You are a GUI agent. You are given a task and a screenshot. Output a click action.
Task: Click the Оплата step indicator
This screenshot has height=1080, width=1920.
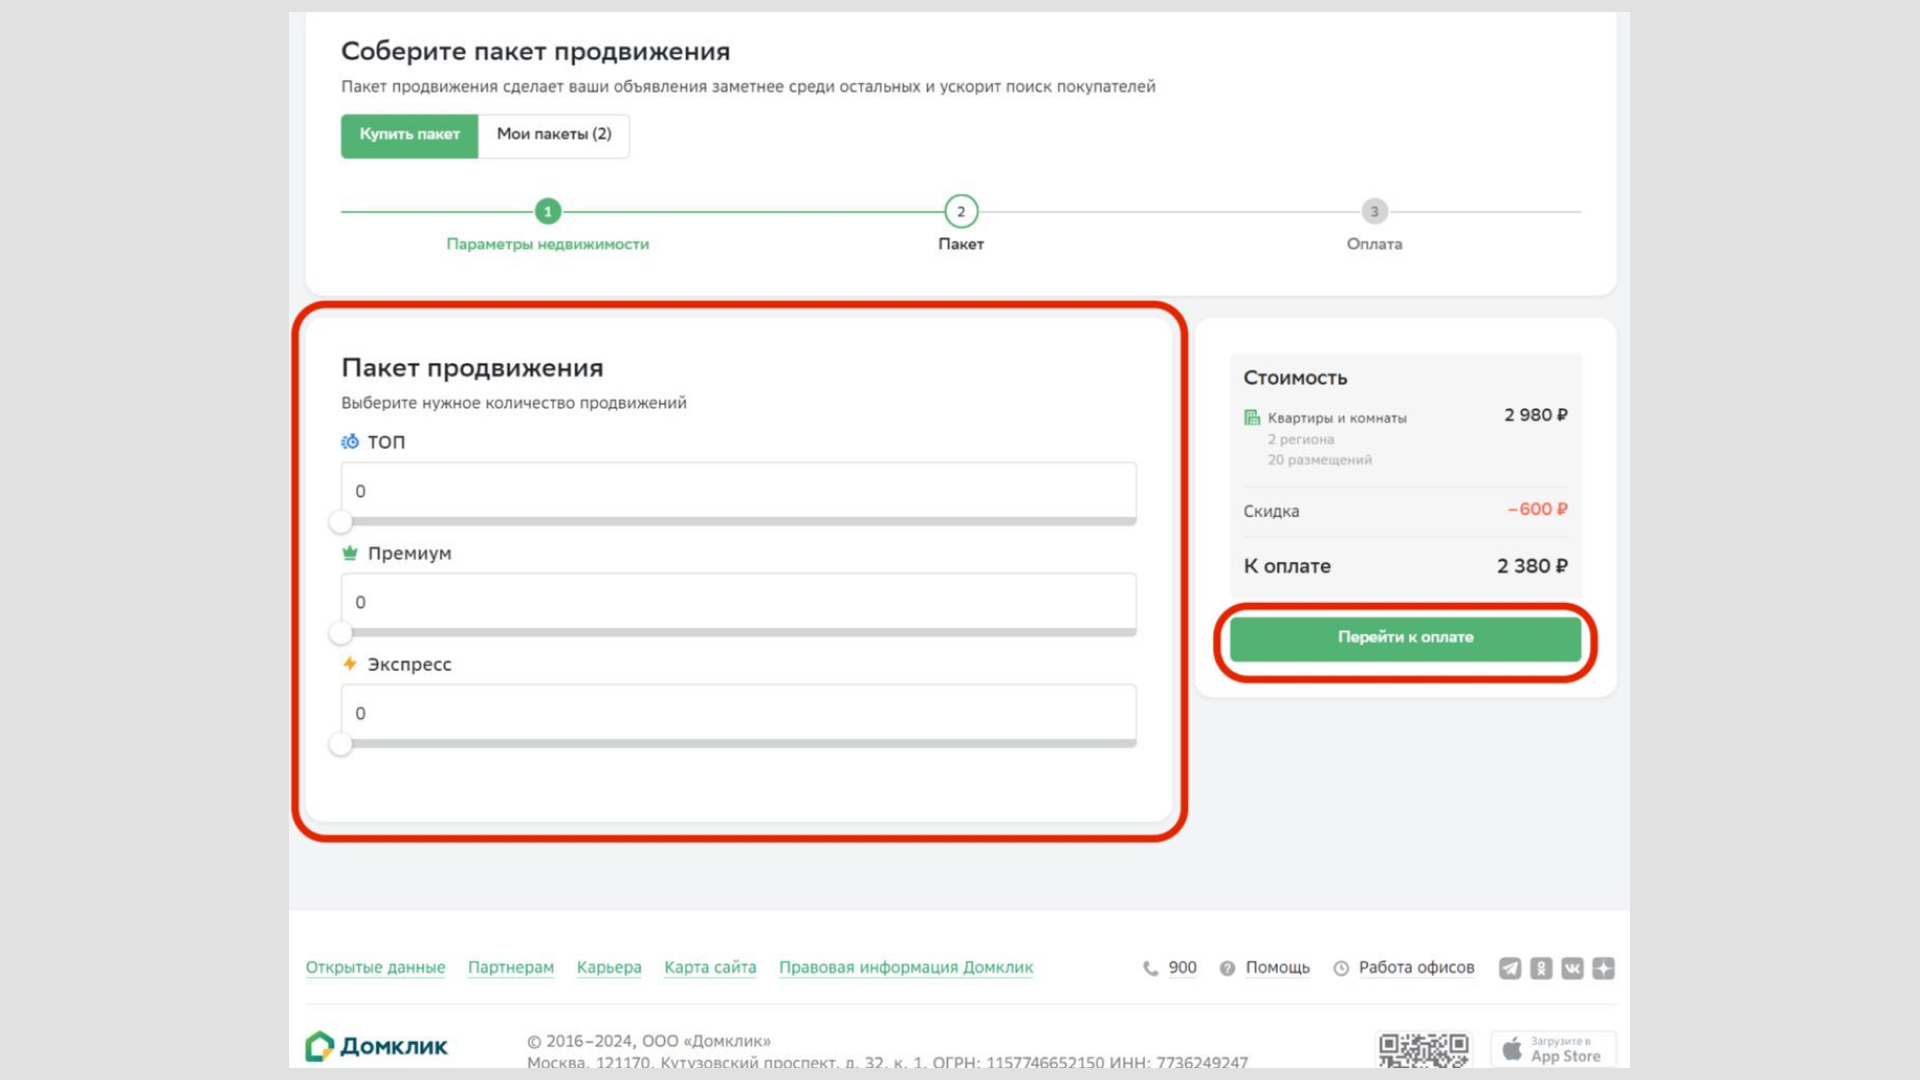click(x=1374, y=211)
